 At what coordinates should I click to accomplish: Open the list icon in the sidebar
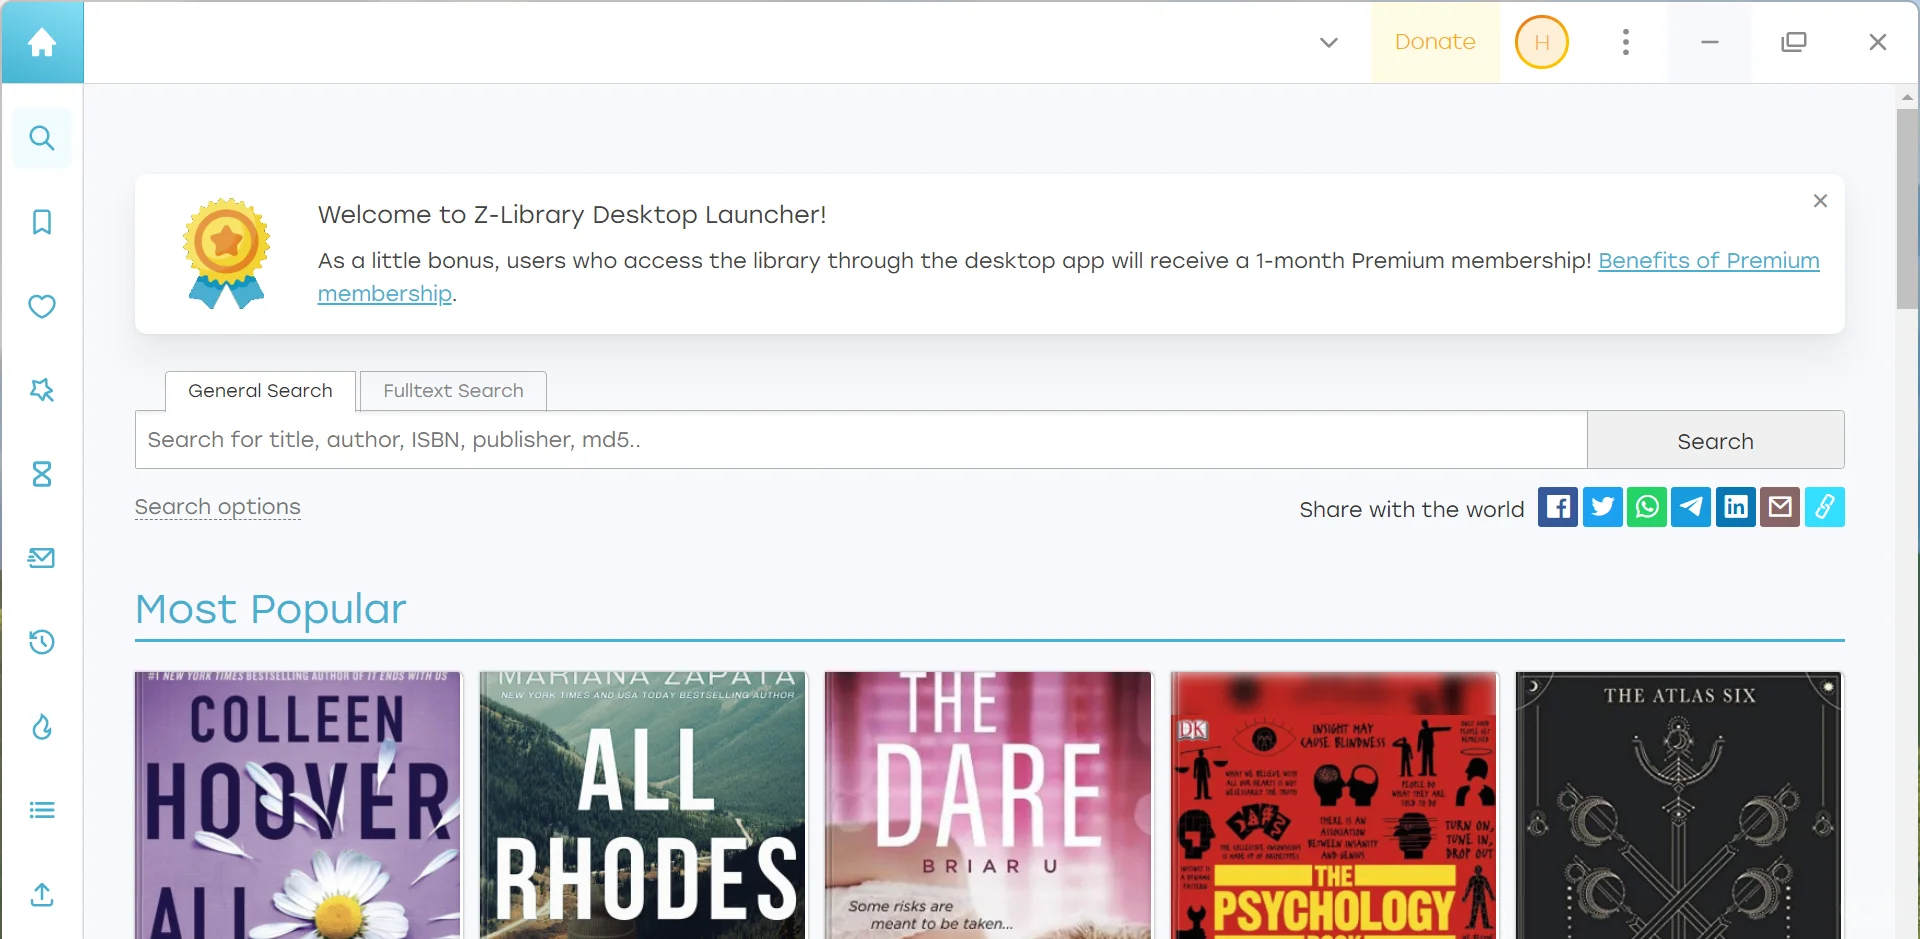tap(42, 810)
